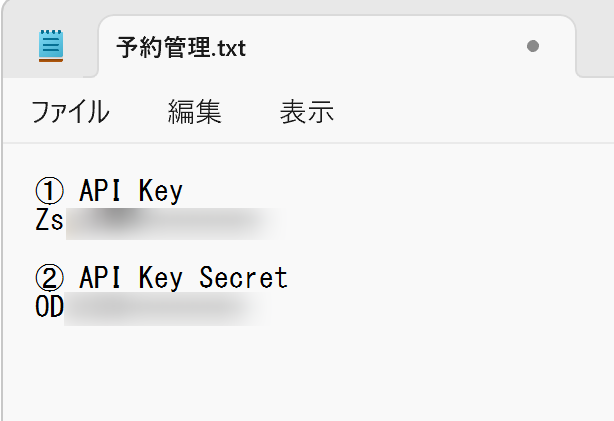Click the Notepad app icon

coord(50,46)
